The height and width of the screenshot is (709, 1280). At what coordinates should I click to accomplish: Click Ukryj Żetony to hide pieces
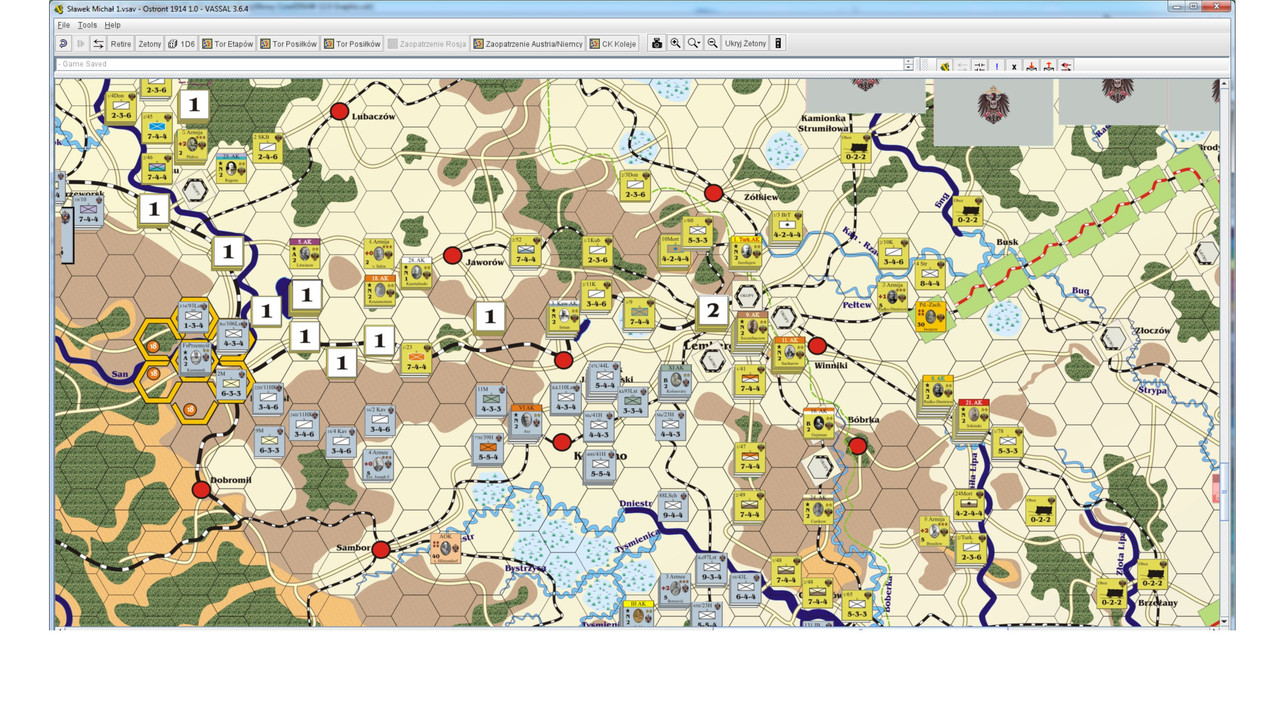point(746,44)
